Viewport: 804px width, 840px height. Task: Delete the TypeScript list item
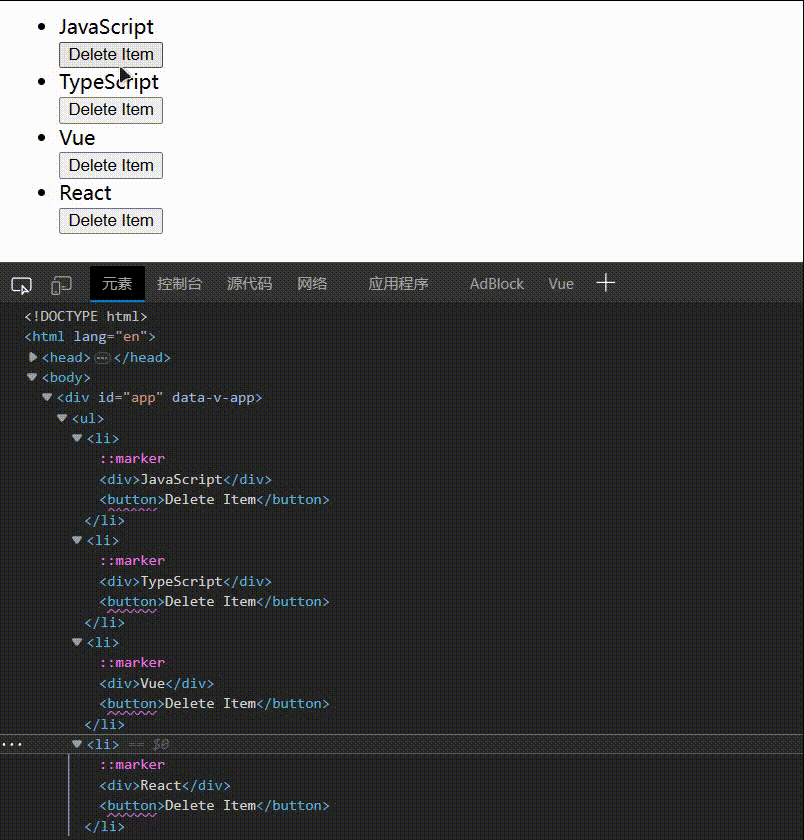coord(111,110)
